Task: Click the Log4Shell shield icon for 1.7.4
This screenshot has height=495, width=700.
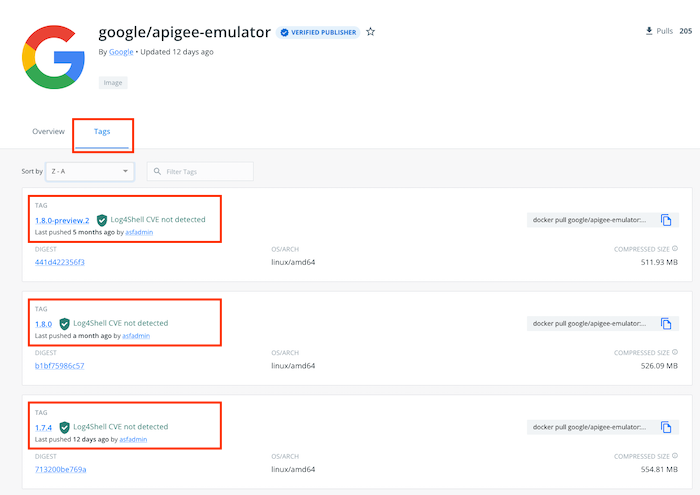Action: tap(65, 427)
